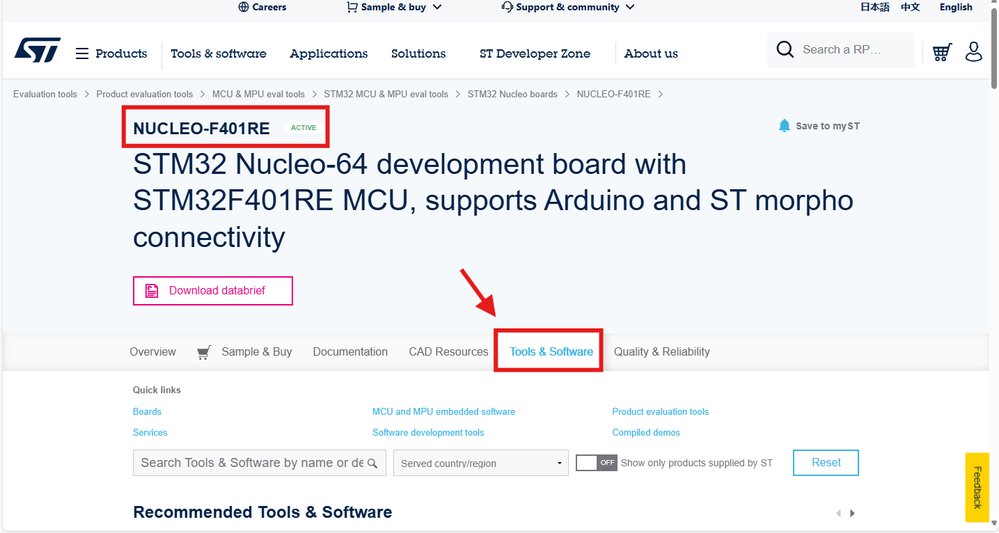Open Product evaluation tools quick link

661,411
